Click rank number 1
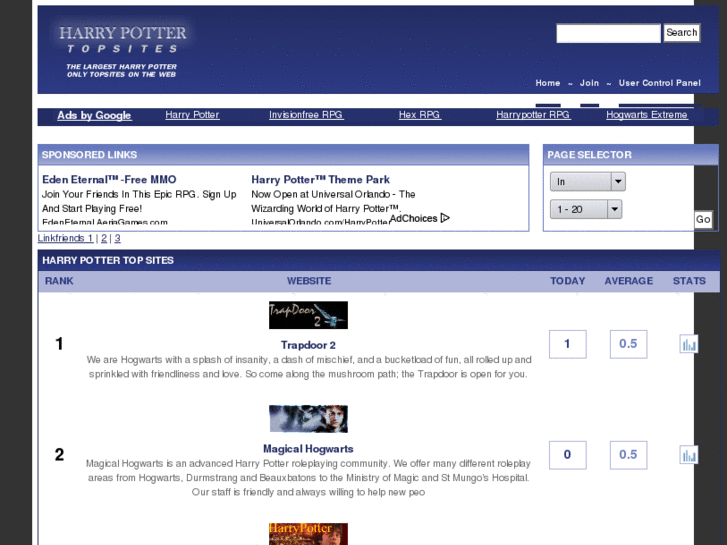 (x=59, y=344)
